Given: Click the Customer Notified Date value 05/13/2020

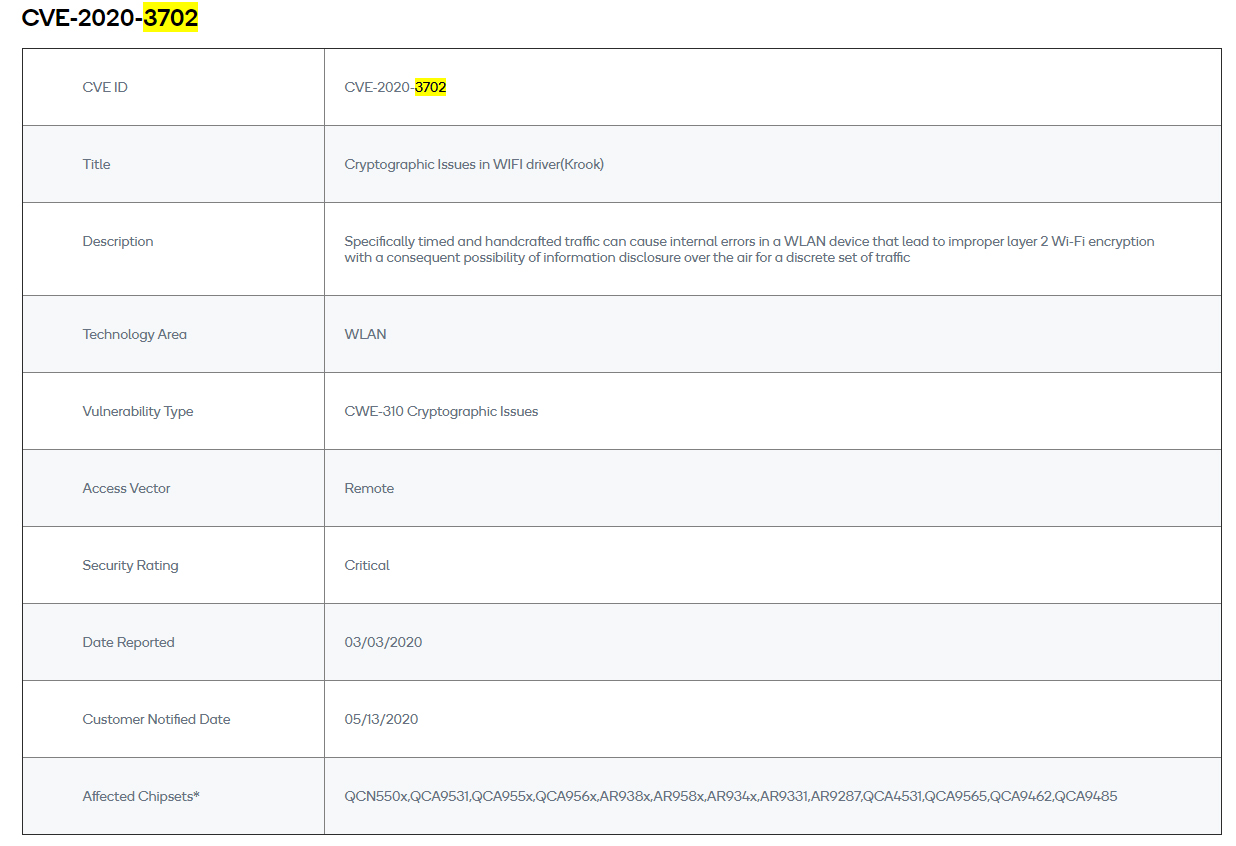Looking at the screenshot, I should click(381, 719).
